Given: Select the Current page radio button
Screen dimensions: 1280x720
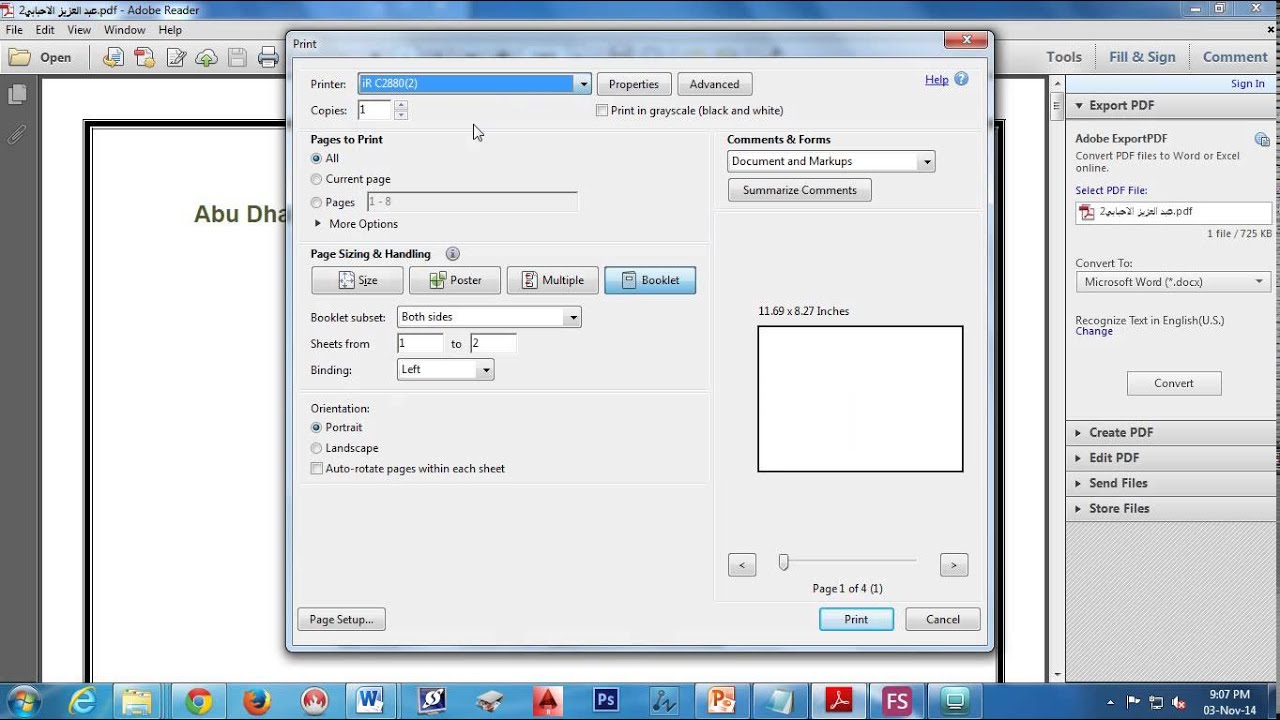Looking at the screenshot, I should [316, 179].
